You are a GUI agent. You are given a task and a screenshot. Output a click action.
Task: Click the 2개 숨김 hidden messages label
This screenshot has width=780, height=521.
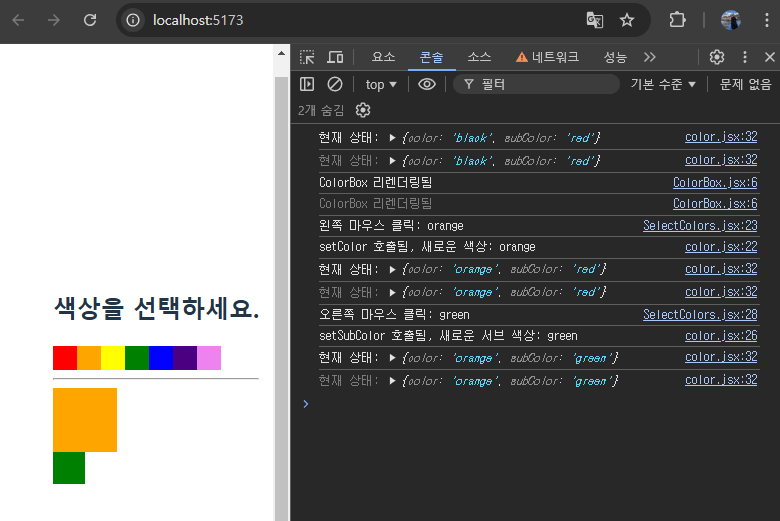321,110
